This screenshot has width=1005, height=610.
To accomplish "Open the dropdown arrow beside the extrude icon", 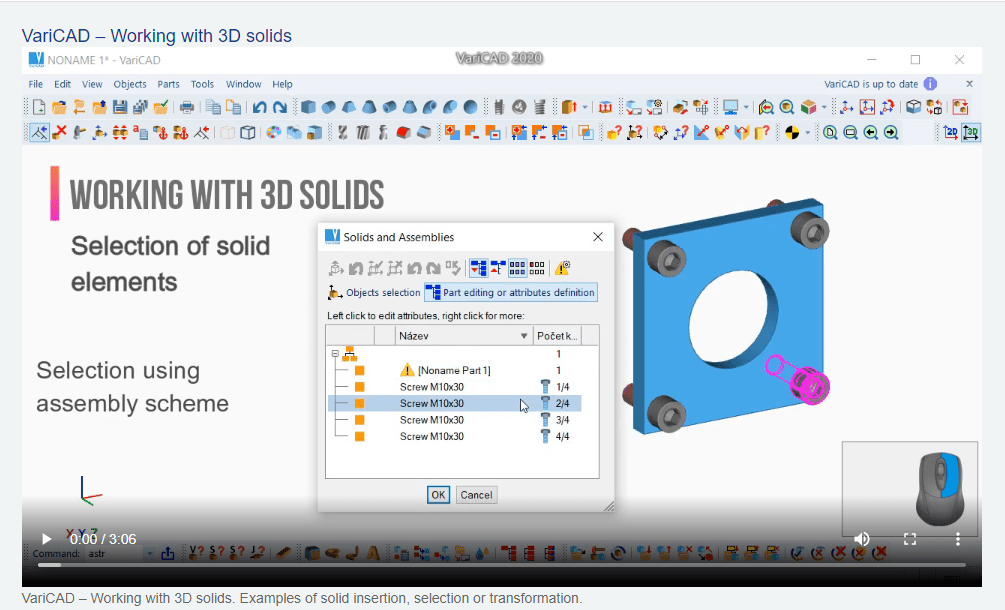I will coord(585,107).
